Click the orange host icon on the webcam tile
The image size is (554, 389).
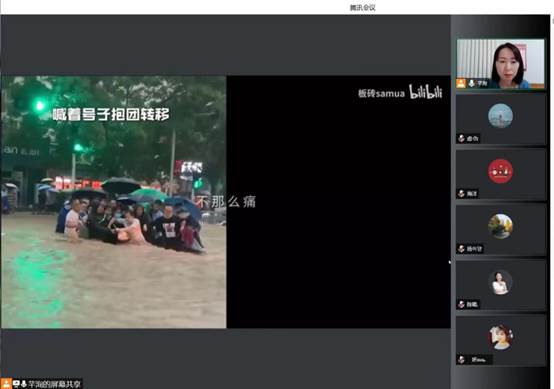pos(461,84)
